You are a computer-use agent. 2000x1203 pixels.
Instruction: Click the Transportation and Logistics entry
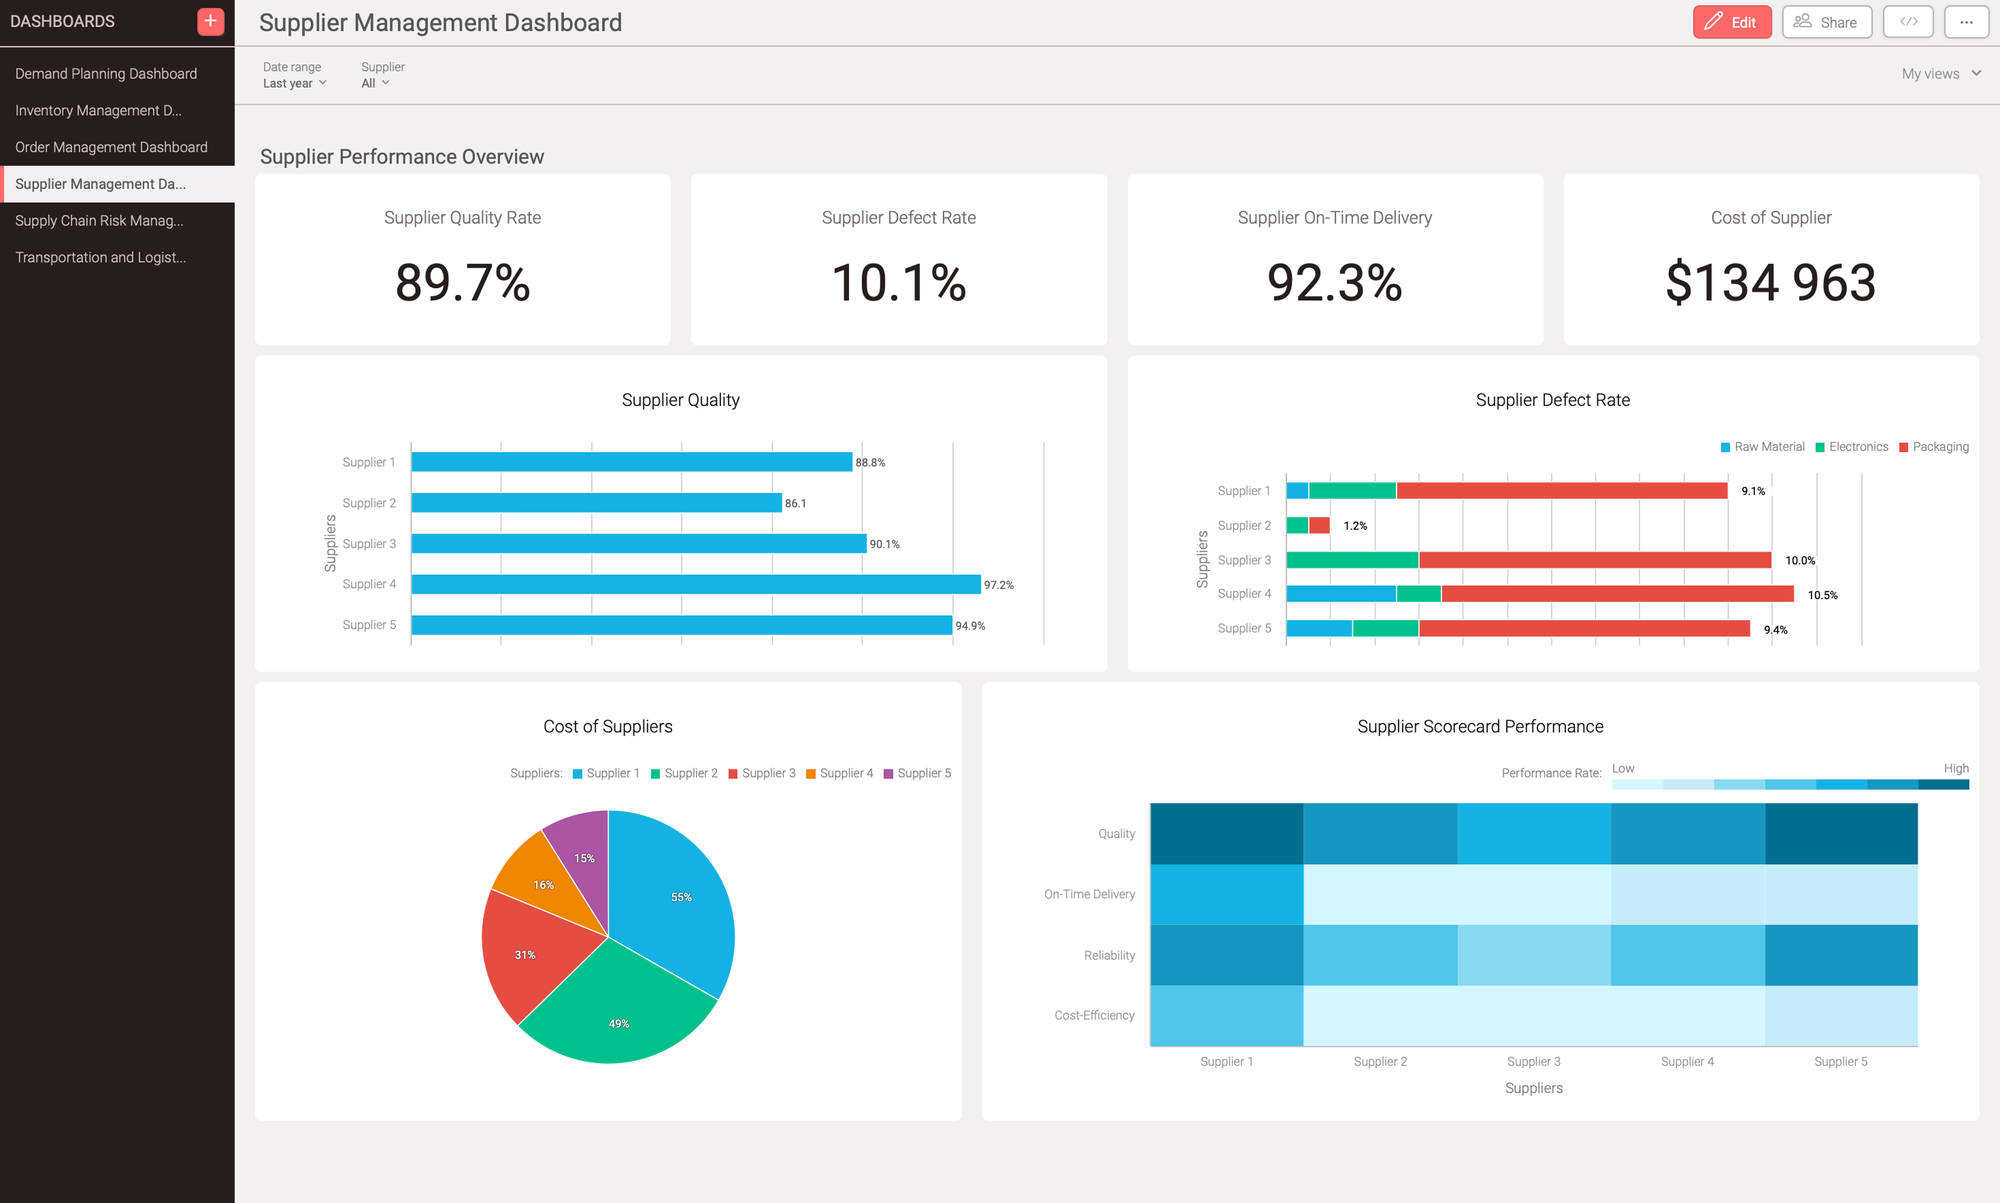100,257
